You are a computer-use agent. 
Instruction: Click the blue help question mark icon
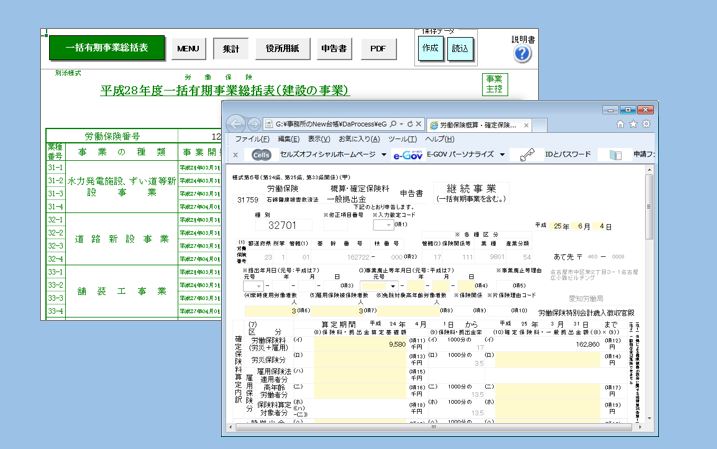click(x=523, y=55)
